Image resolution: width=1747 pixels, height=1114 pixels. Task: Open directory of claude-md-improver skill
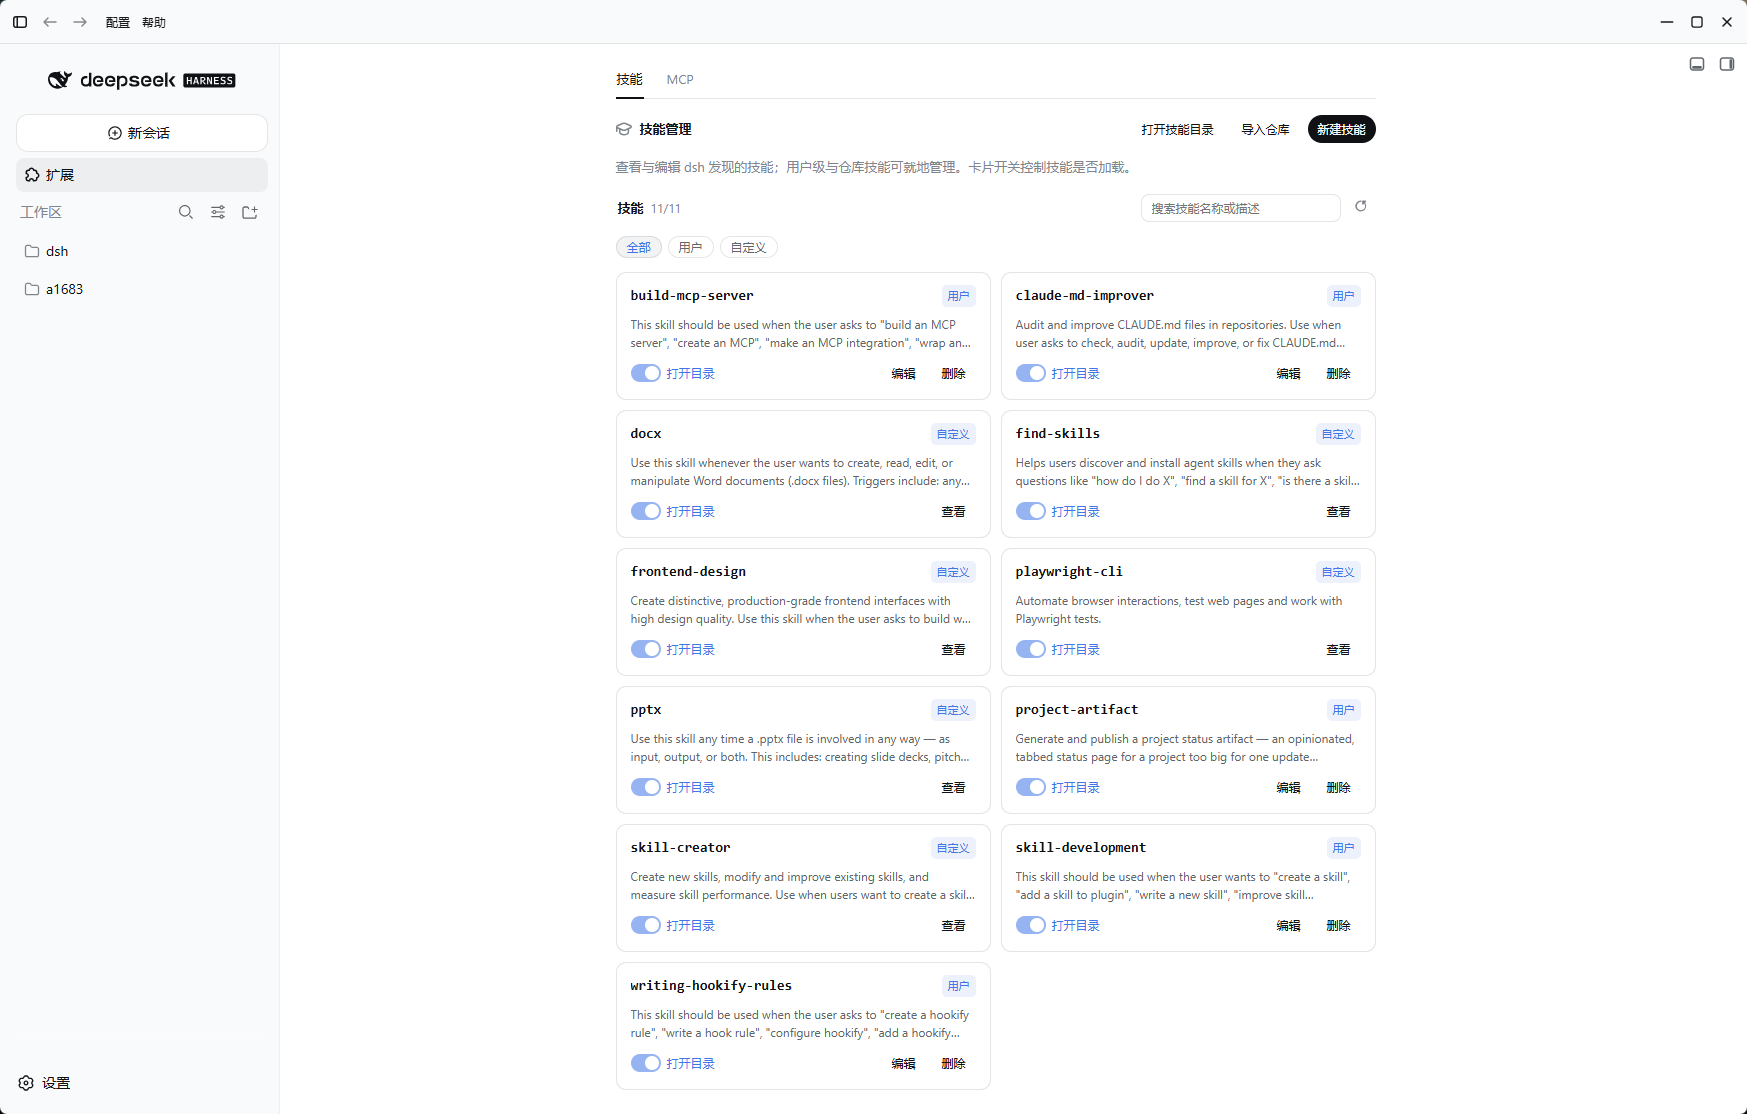pyautogui.click(x=1076, y=373)
